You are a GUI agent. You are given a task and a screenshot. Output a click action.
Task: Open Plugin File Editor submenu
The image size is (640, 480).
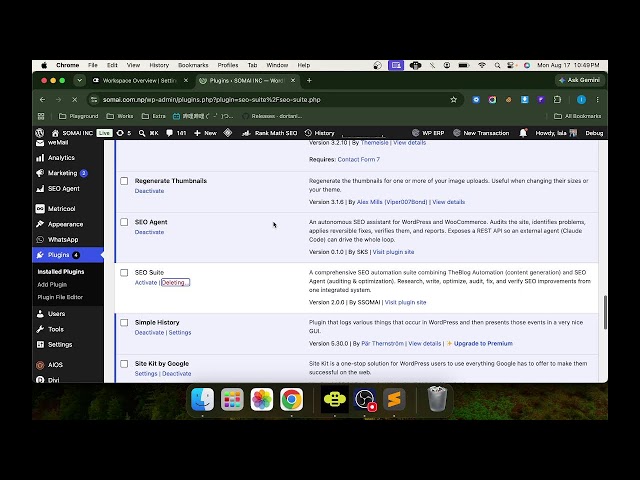click(60, 297)
